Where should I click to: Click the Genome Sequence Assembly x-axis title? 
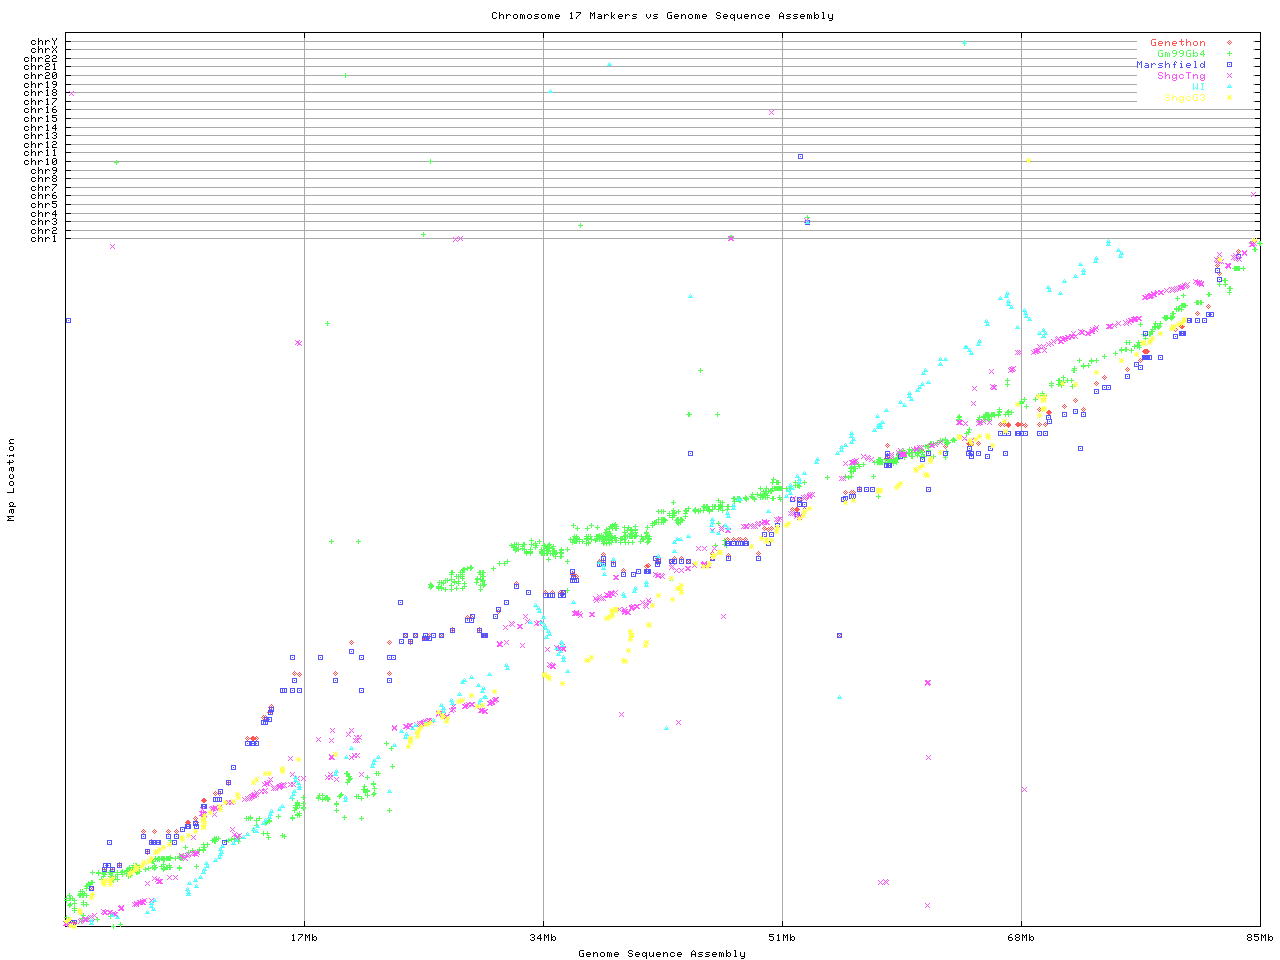click(x=662, y=954)
